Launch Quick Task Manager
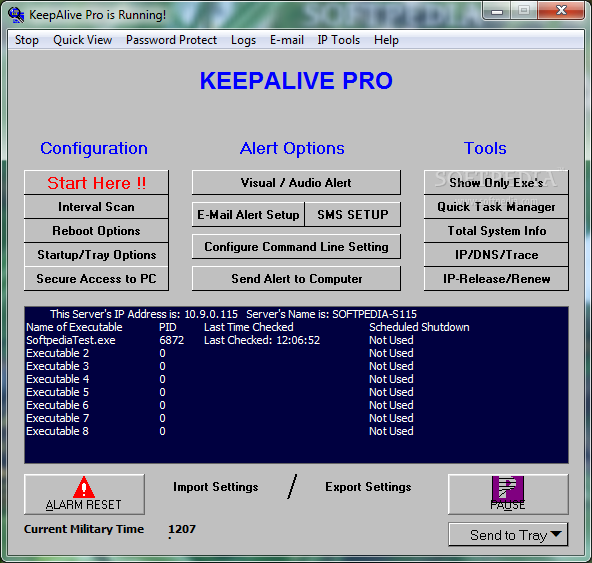The height and width of the screenshot is (563, 592). click(496, 207)
